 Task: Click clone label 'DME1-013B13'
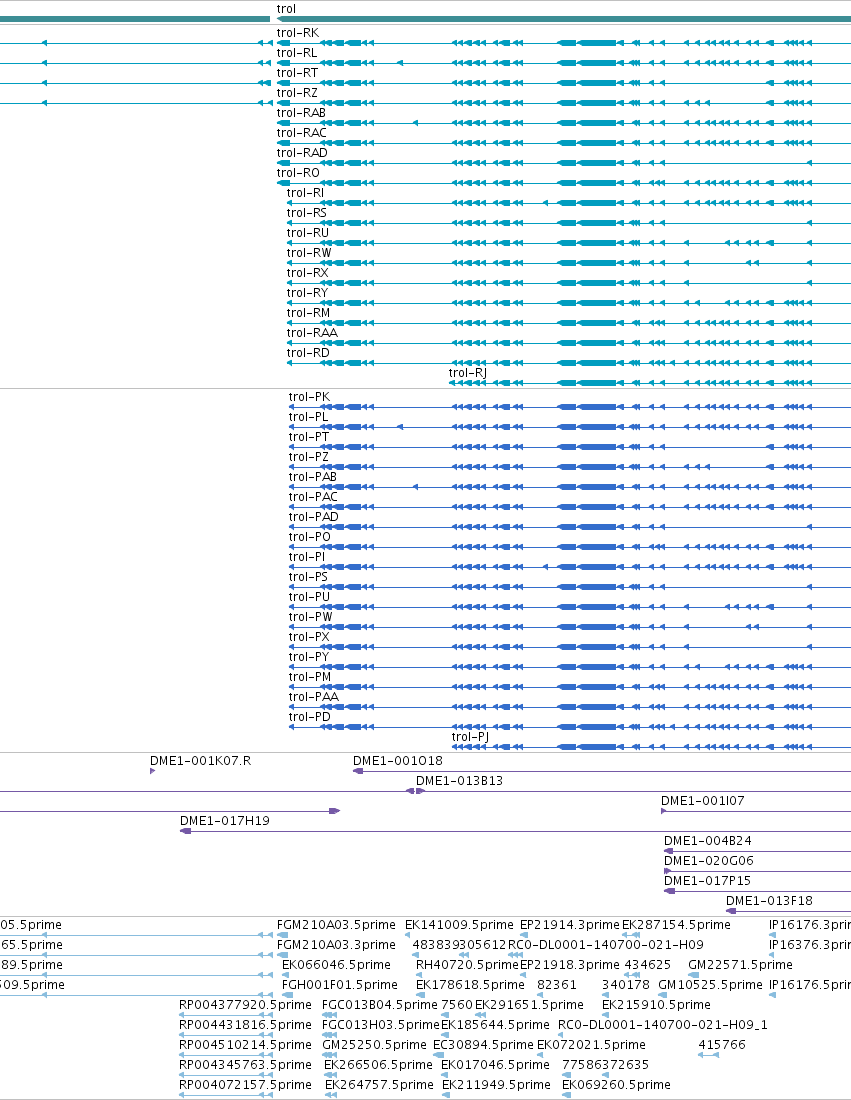point(460,781)
